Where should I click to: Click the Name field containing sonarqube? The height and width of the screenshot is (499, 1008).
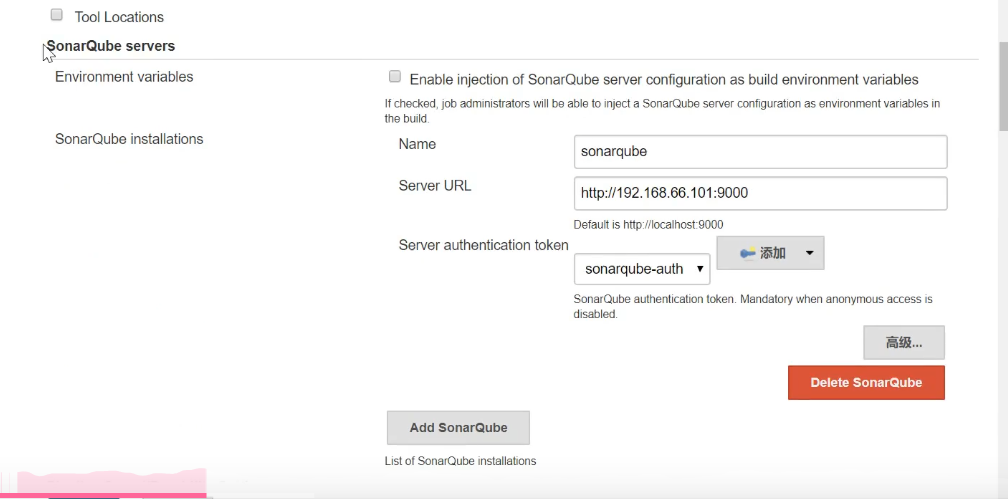(x=760, y=152)
